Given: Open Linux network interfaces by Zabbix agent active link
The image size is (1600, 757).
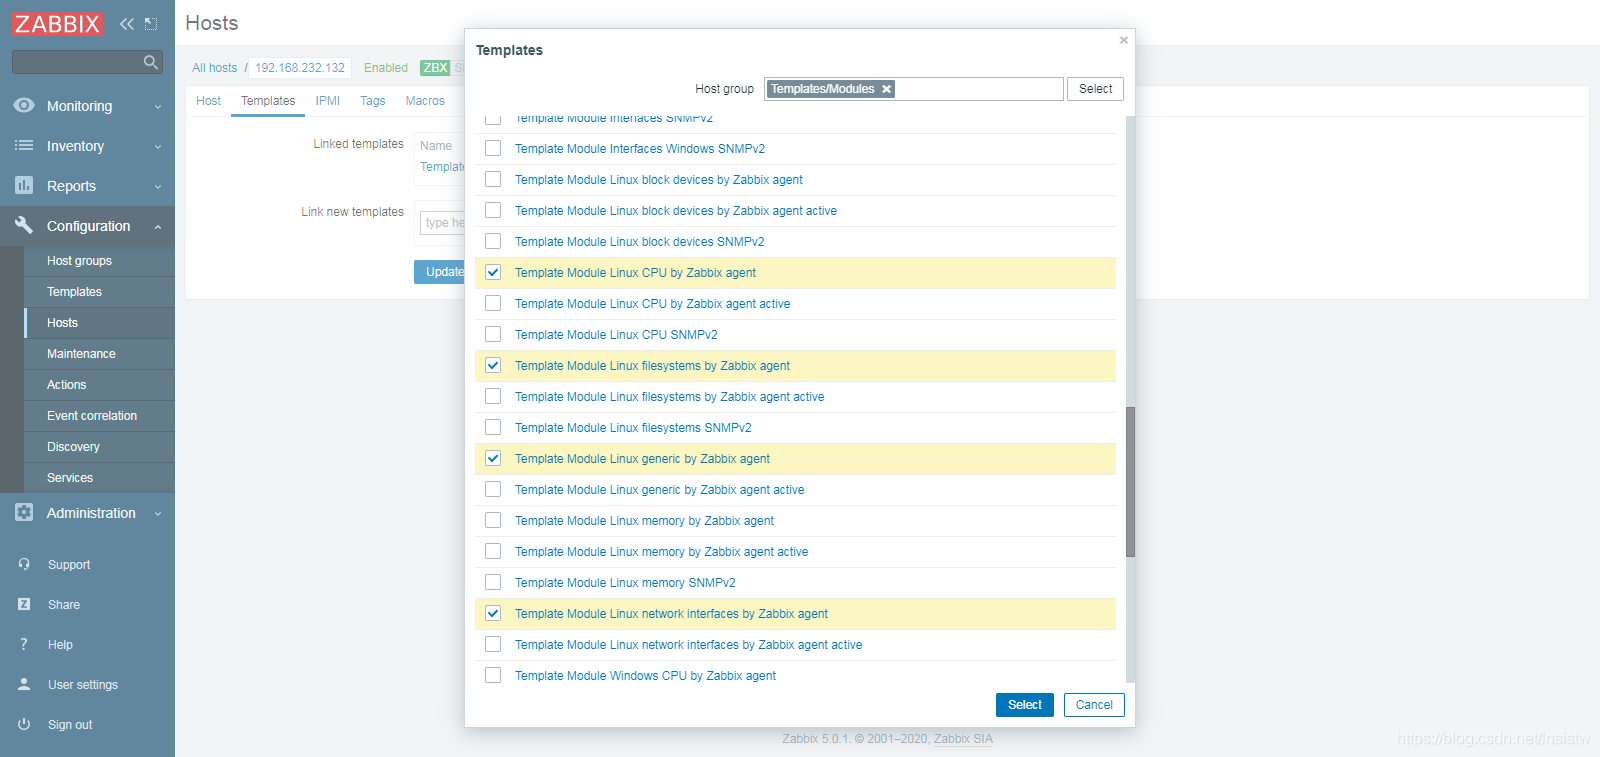Looking at the screenshot, I should tap(688, 645).
